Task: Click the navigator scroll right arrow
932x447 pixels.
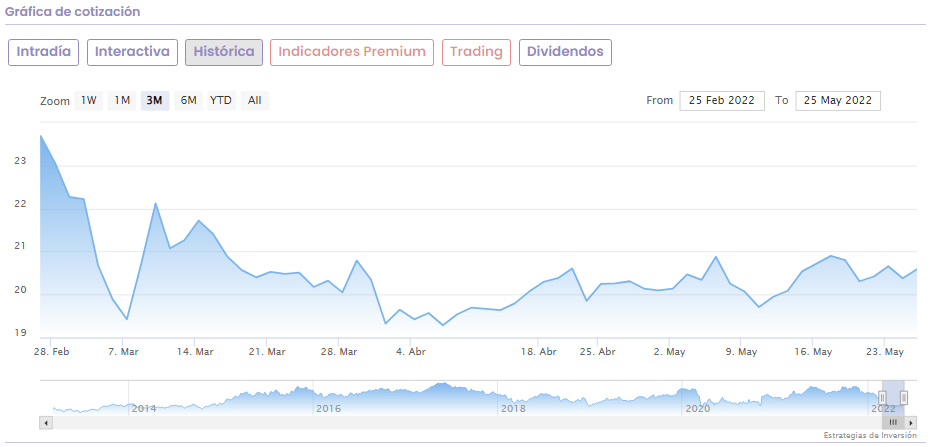Action: coord(912,423)
